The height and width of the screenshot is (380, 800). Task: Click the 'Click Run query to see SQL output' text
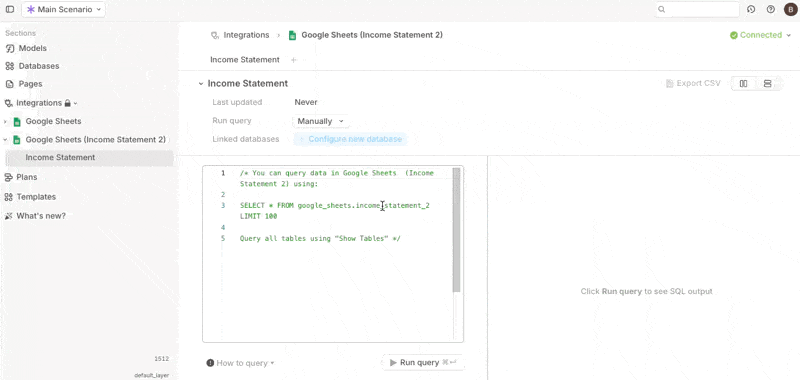[x=646, y=292]
